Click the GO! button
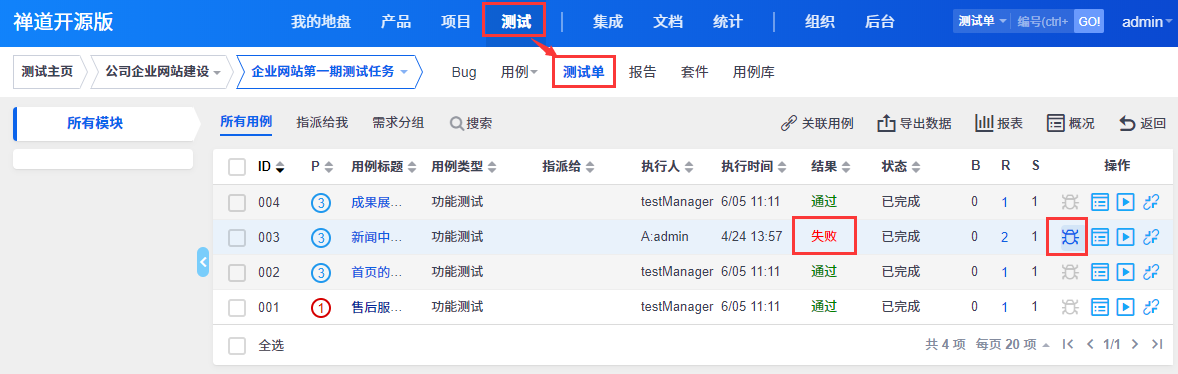The width and height of the screenshot is (1178, 374). [x=1089, y=22]
